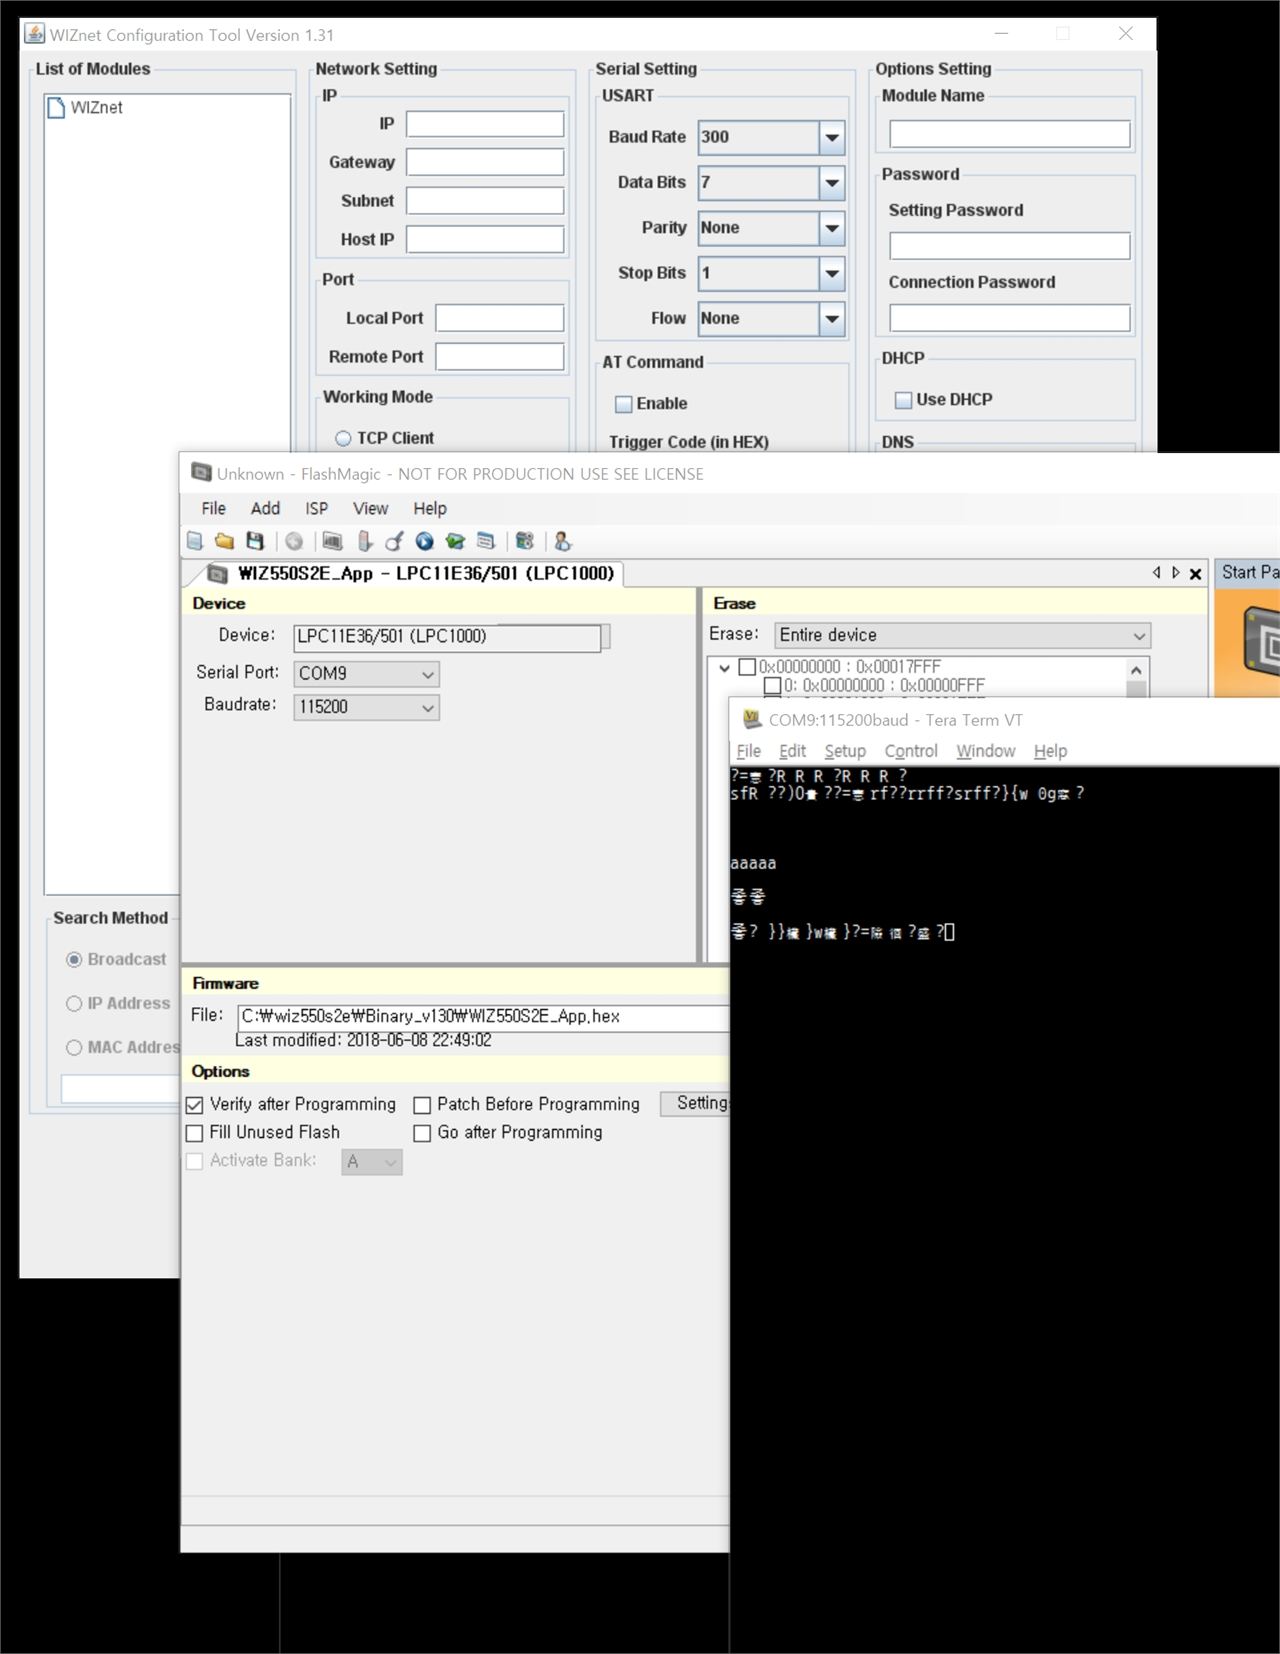Click the upright device-with-arrow icon in FlashMagic toolbar
Screen dimensions: 1280x1654
[365, 541]
